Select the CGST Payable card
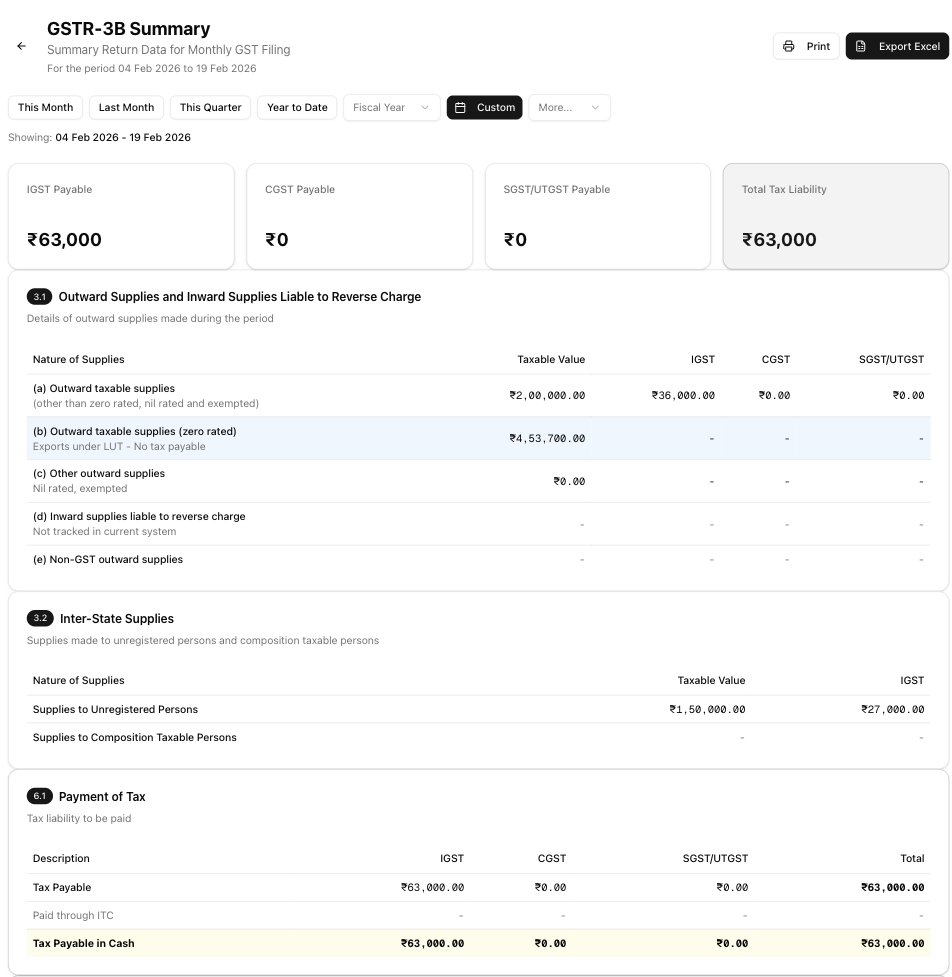952x977 pixels. tap(359, 217)
